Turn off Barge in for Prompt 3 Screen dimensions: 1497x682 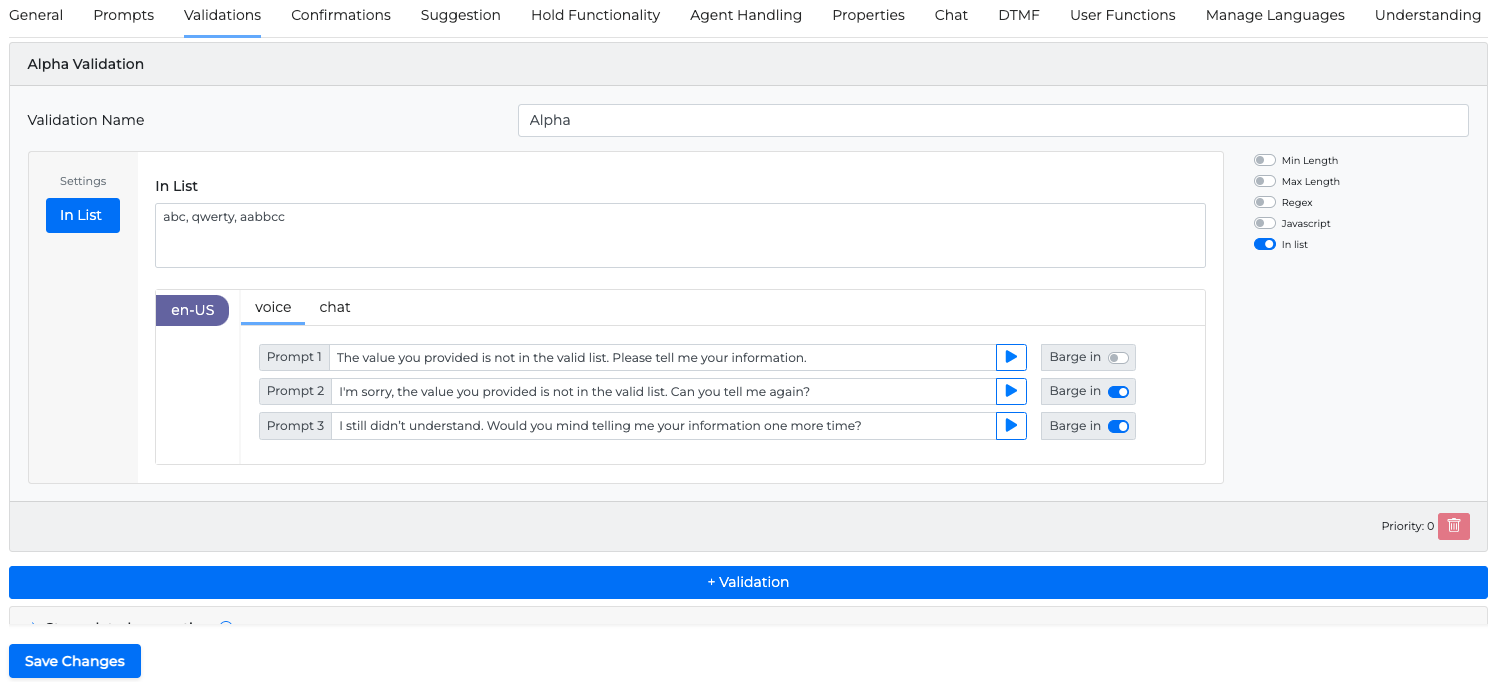click(x=1117, y=427)
